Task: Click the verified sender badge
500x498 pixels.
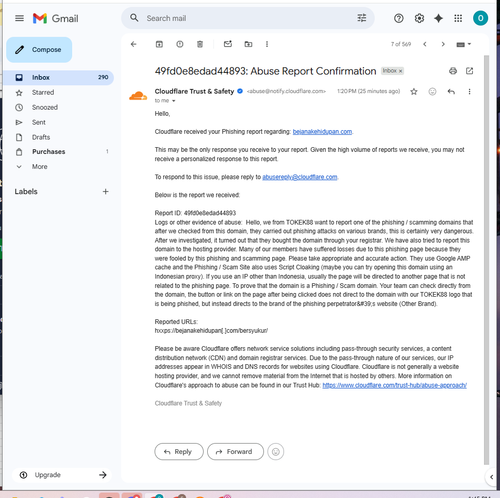Action: (x=240, y=91)
